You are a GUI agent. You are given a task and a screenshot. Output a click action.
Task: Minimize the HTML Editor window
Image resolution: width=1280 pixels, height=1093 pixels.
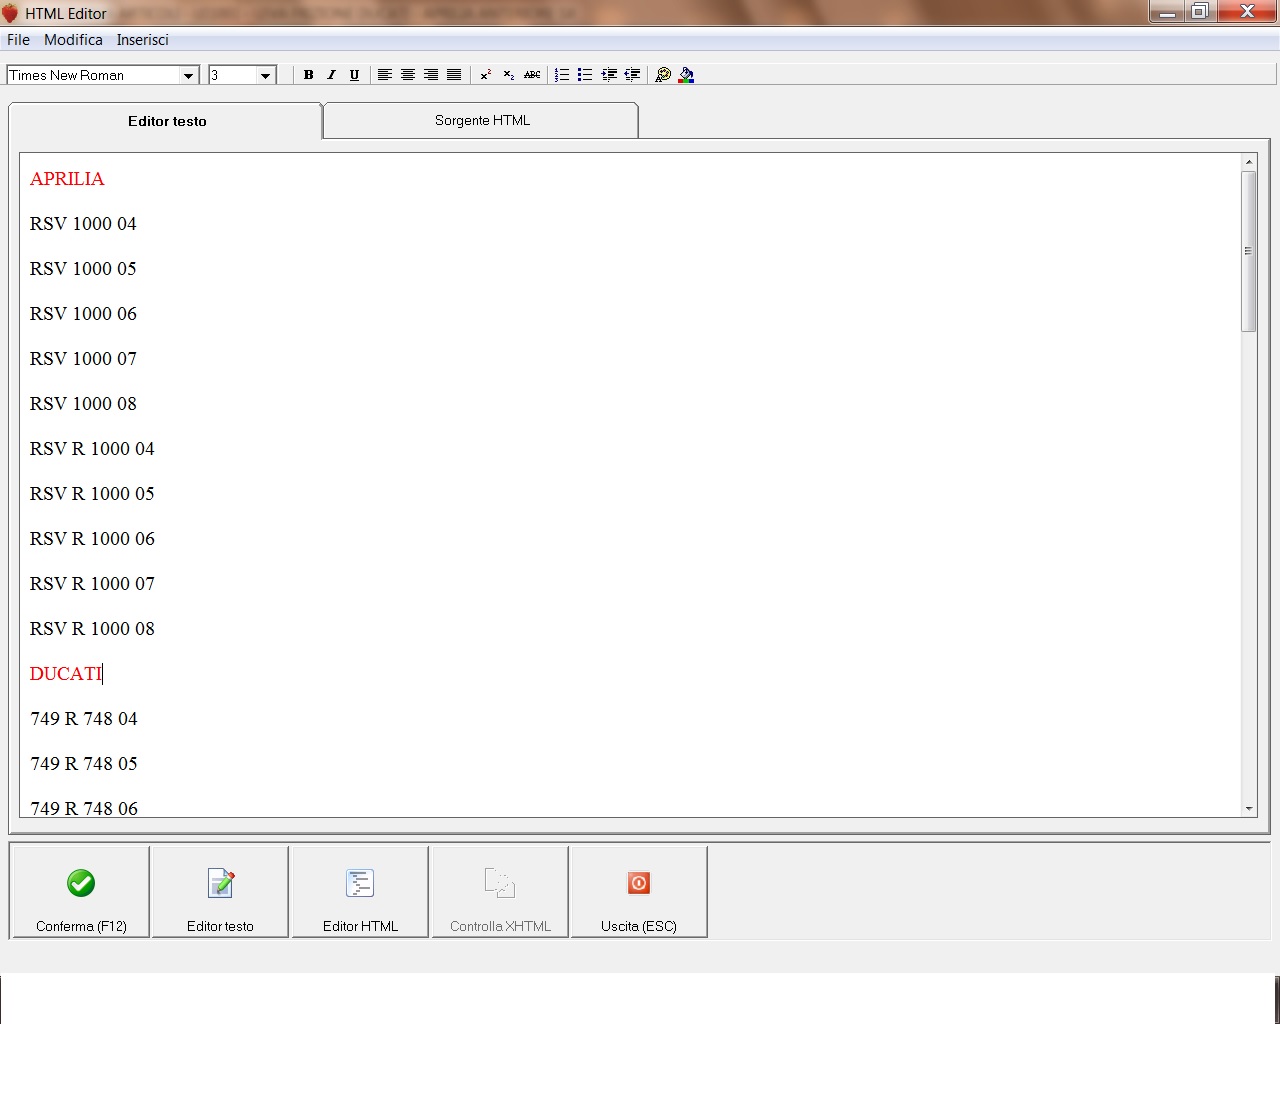pos(1167,12)
